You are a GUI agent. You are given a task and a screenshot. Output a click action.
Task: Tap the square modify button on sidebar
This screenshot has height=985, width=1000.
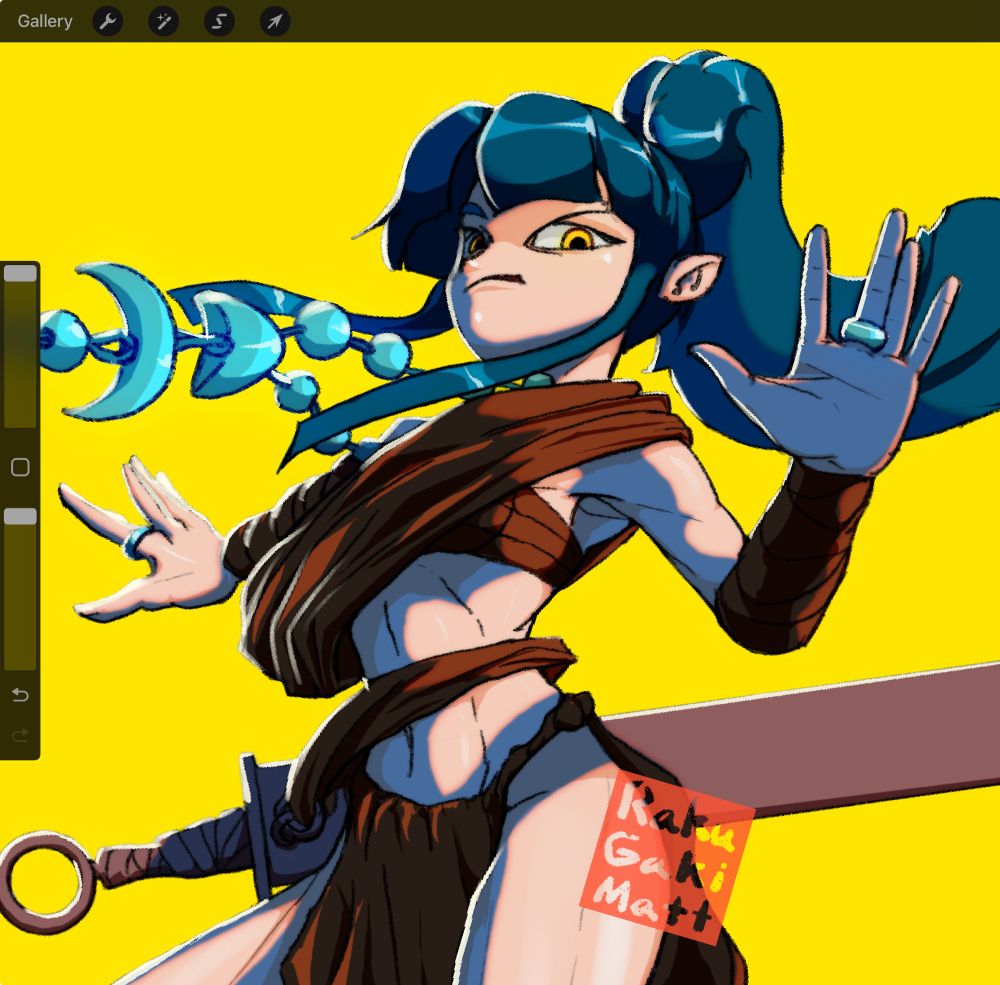(20, 468)
